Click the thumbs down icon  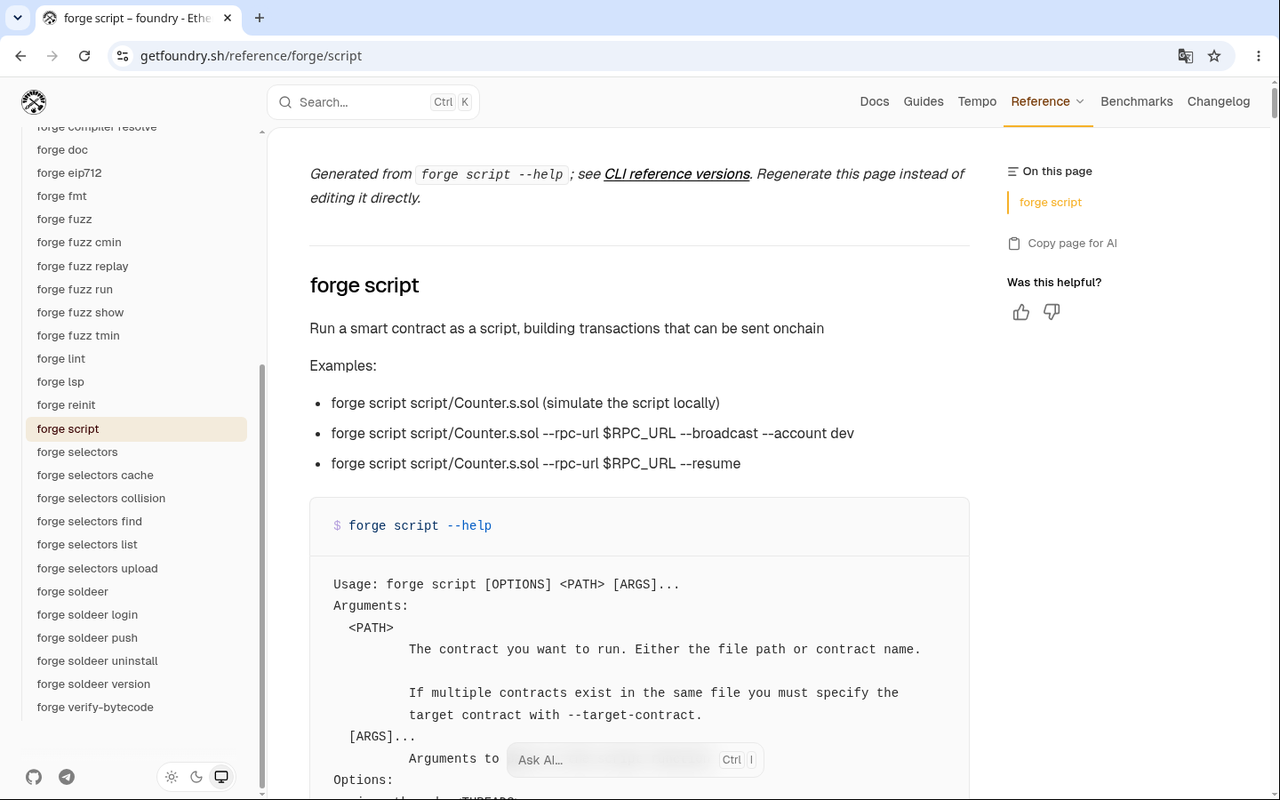(1052, 313)
